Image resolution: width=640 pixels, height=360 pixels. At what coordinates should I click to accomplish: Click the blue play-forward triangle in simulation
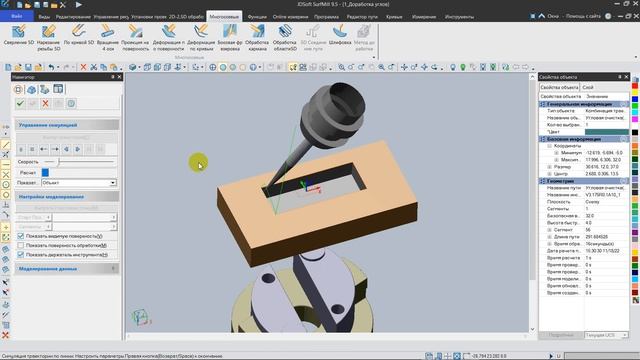click(78, 149)
